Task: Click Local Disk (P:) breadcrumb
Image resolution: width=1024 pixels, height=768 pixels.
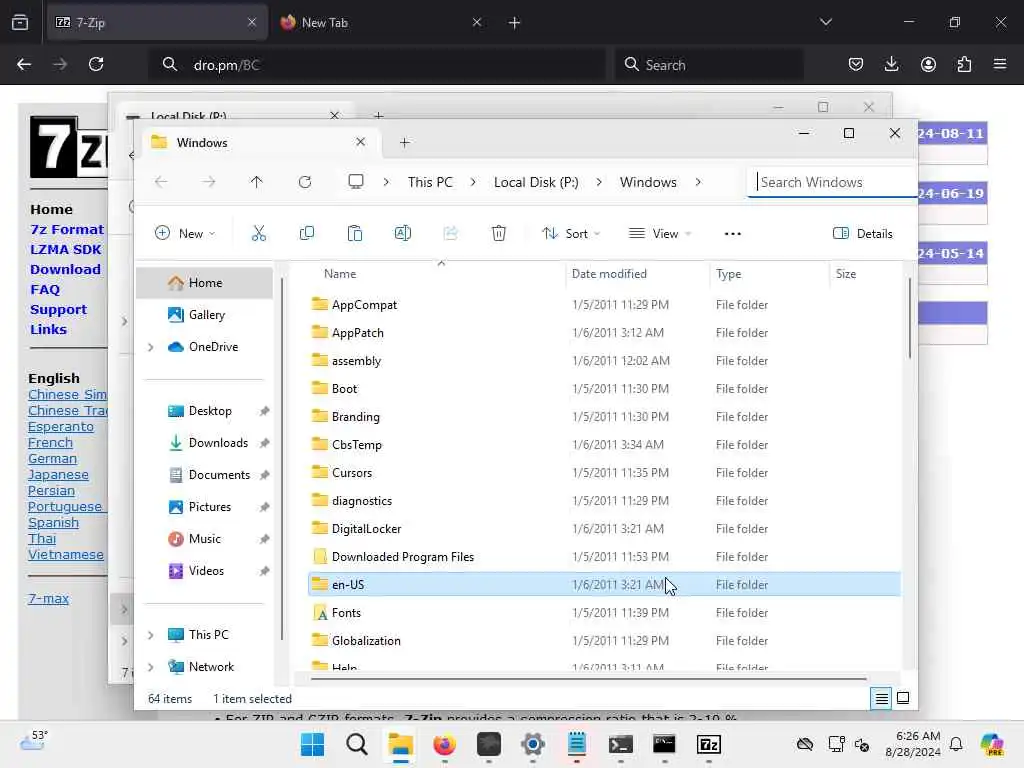Action: click(536, 182)
